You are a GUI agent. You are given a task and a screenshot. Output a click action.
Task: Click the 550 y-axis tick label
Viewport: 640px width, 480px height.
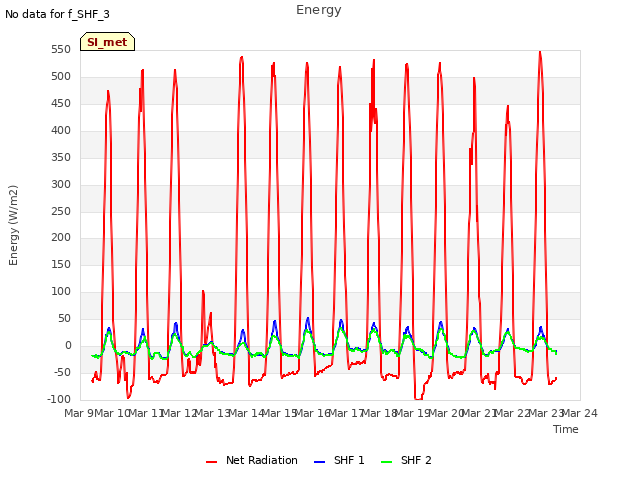tap(61, 50)
